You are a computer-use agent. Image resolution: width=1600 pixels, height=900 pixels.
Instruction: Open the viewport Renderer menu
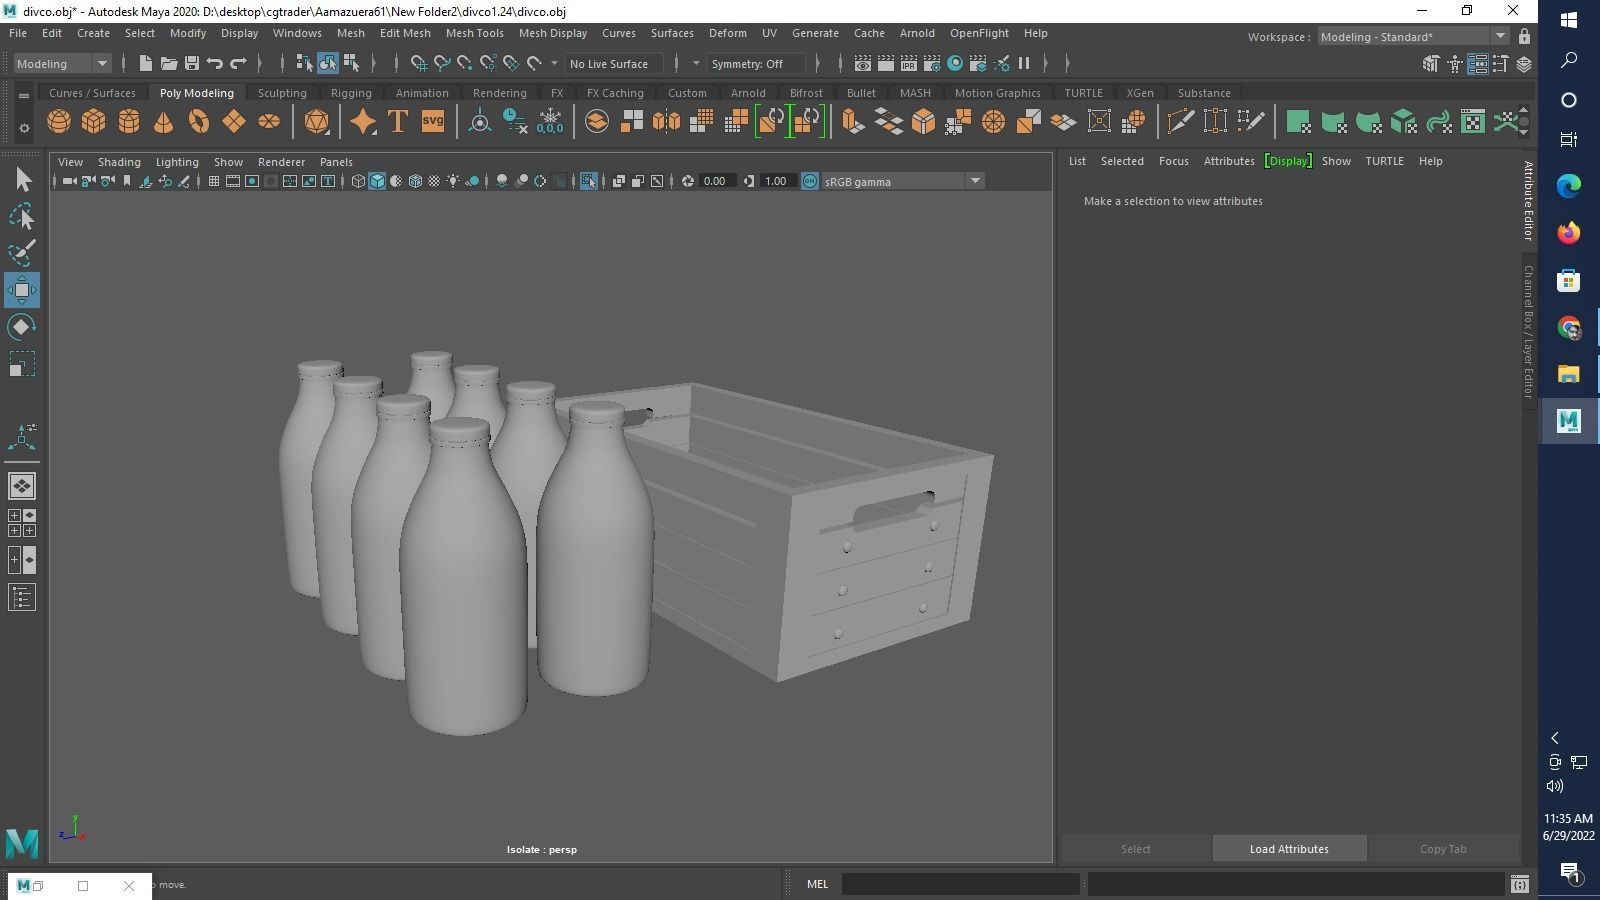coord(281,161)
